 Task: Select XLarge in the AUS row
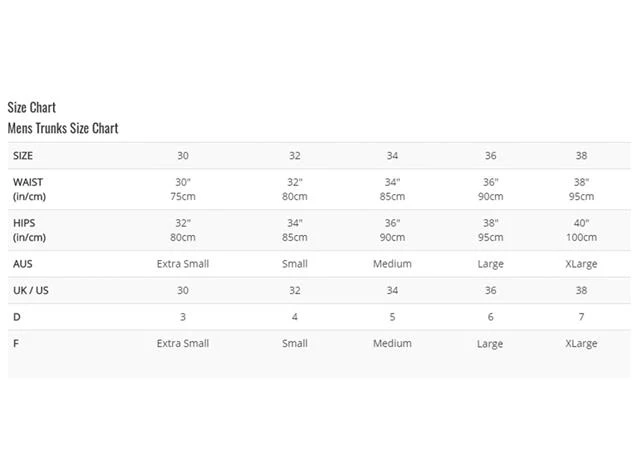(x=581, y=264)
